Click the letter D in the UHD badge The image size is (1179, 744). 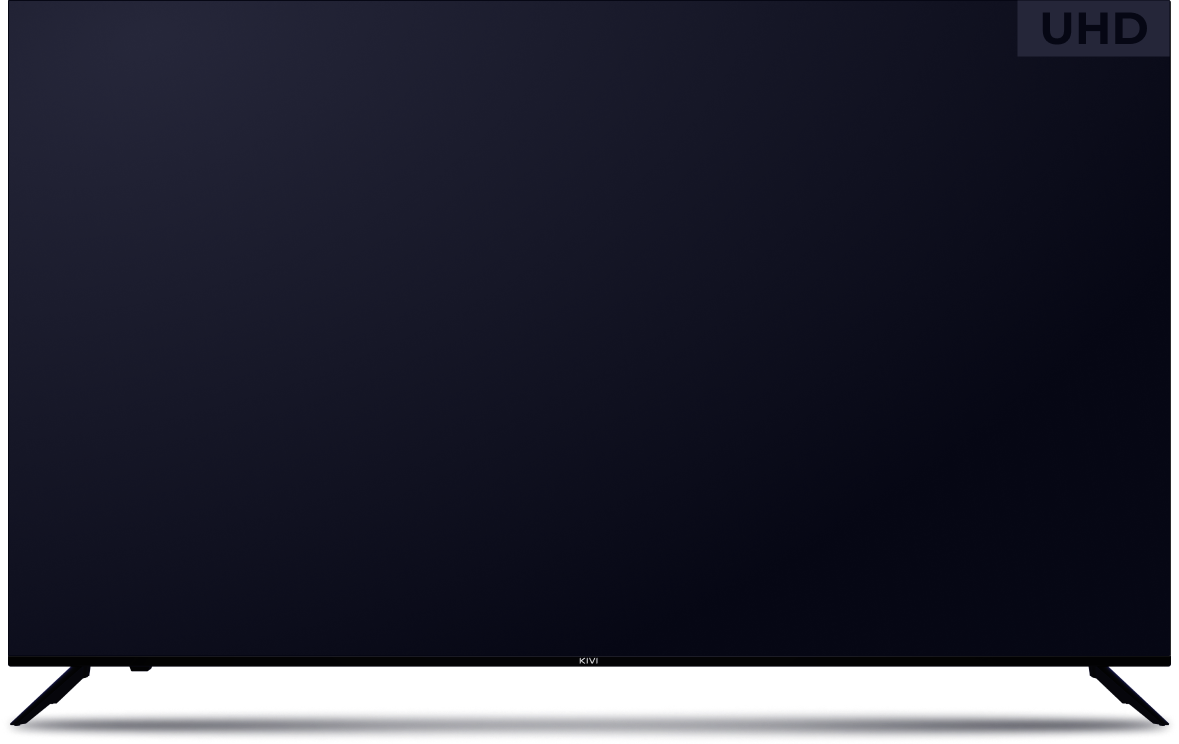(1130, 29)
